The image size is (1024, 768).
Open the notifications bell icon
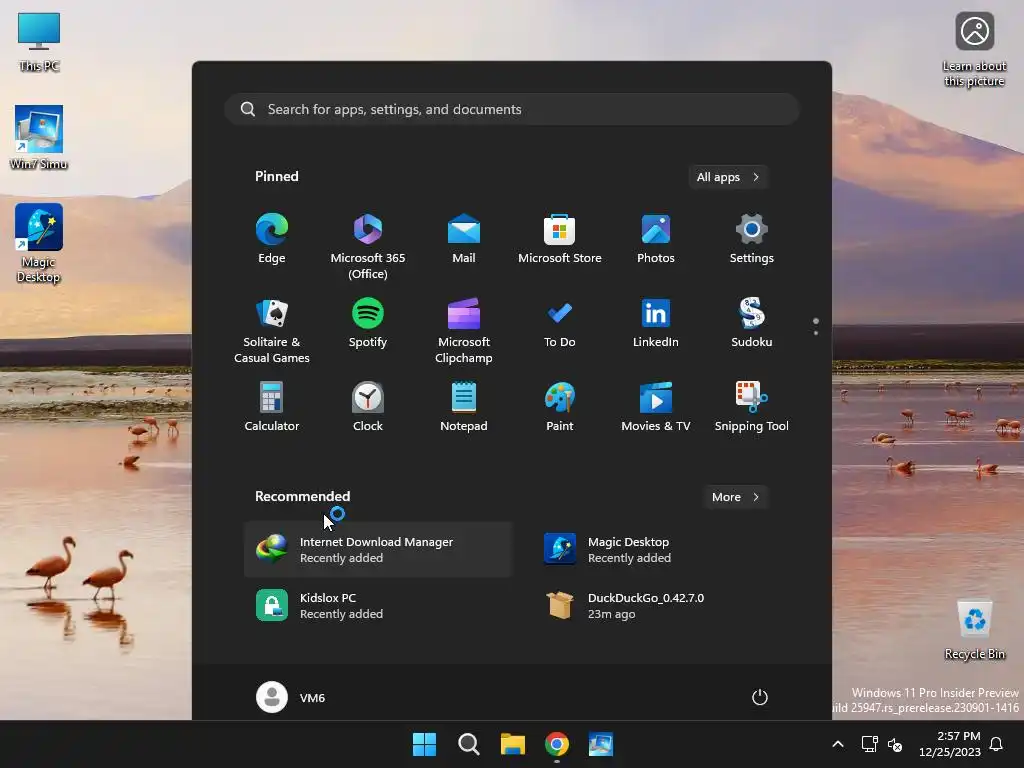[x=997, y=744]
